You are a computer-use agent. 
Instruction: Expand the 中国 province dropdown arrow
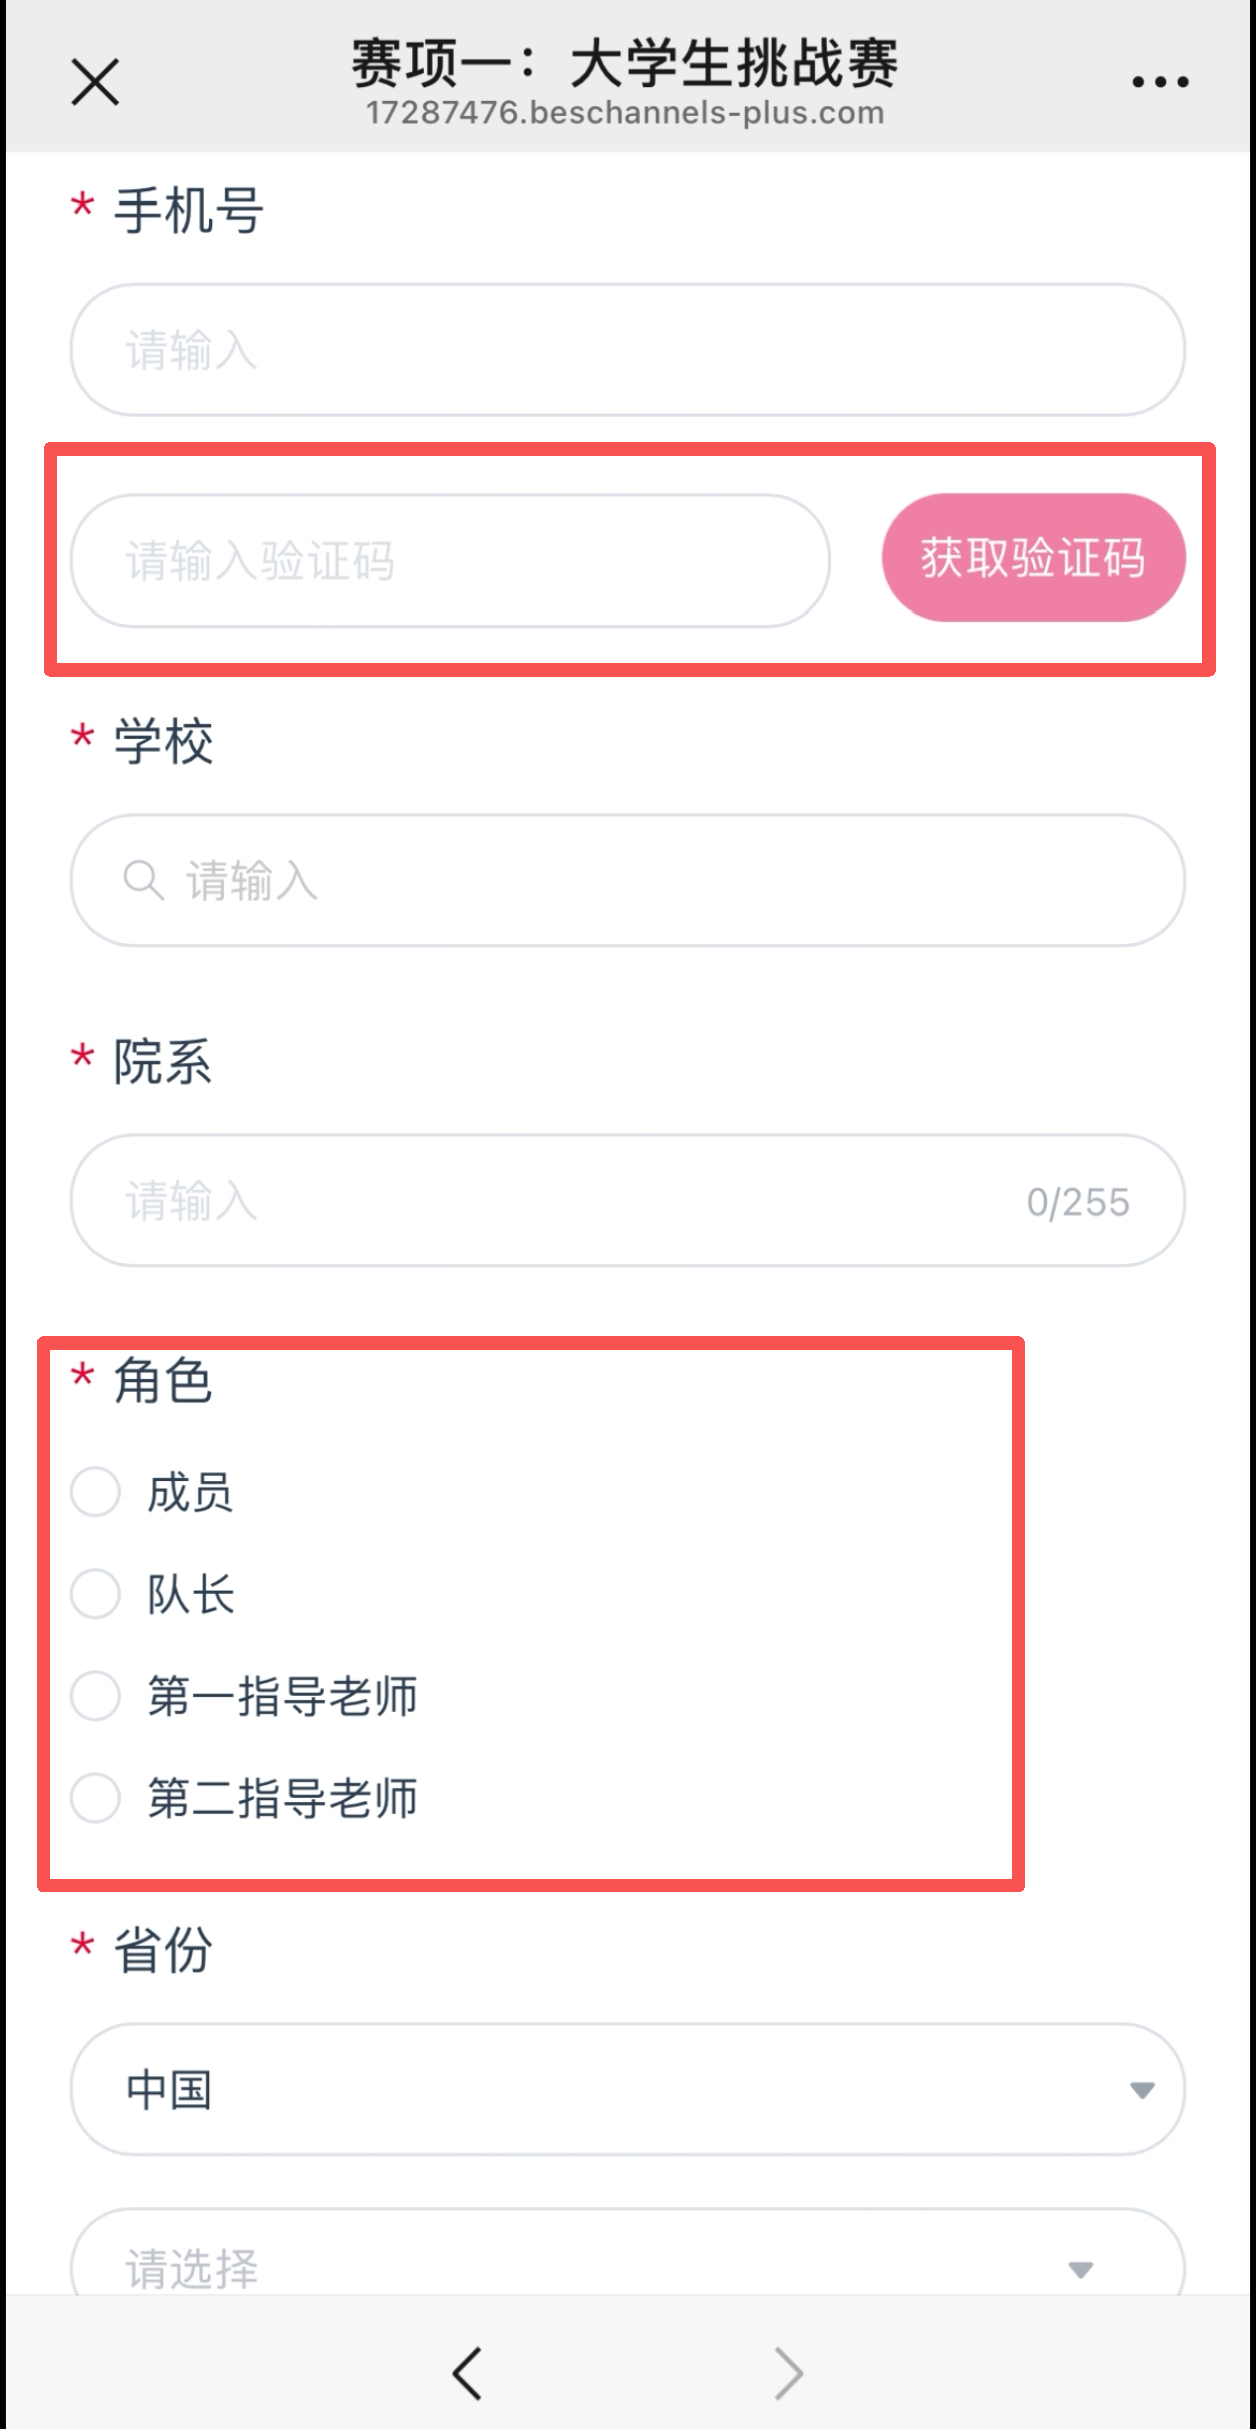(1142, 2090)
